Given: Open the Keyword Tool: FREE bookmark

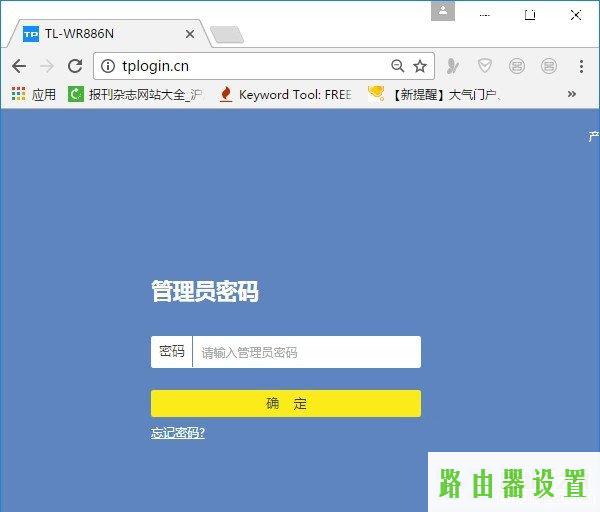Looking at the screenshot, I should (285, 94).
